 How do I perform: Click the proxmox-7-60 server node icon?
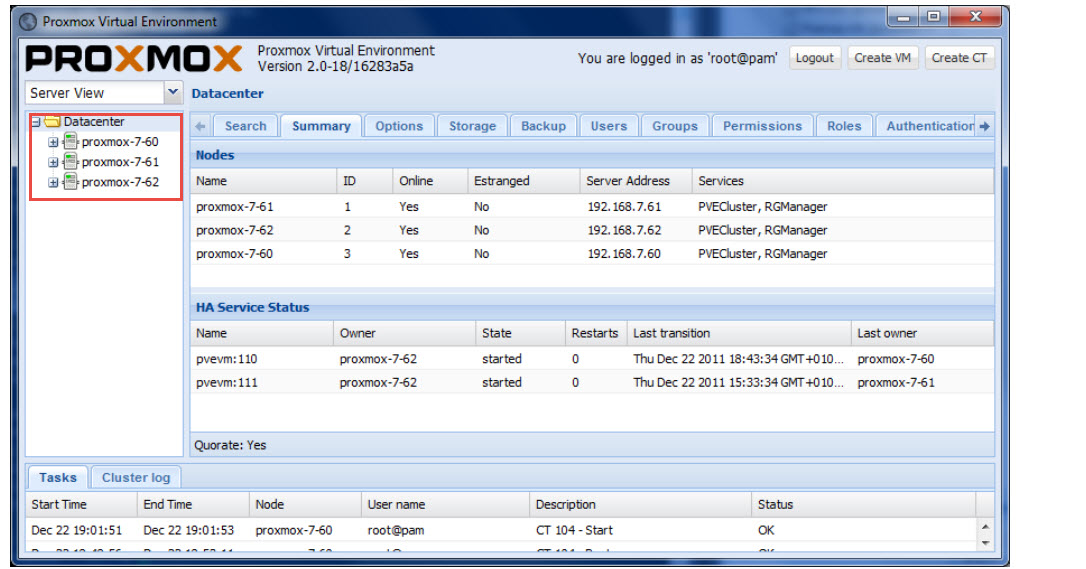coord(70,142)
